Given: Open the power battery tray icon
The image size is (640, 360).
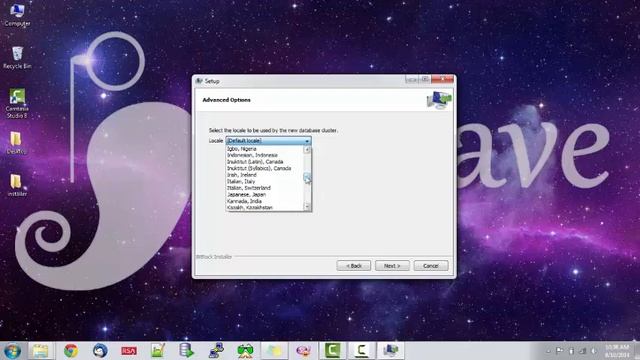Looking at the screenshot, I should [571, 351].
